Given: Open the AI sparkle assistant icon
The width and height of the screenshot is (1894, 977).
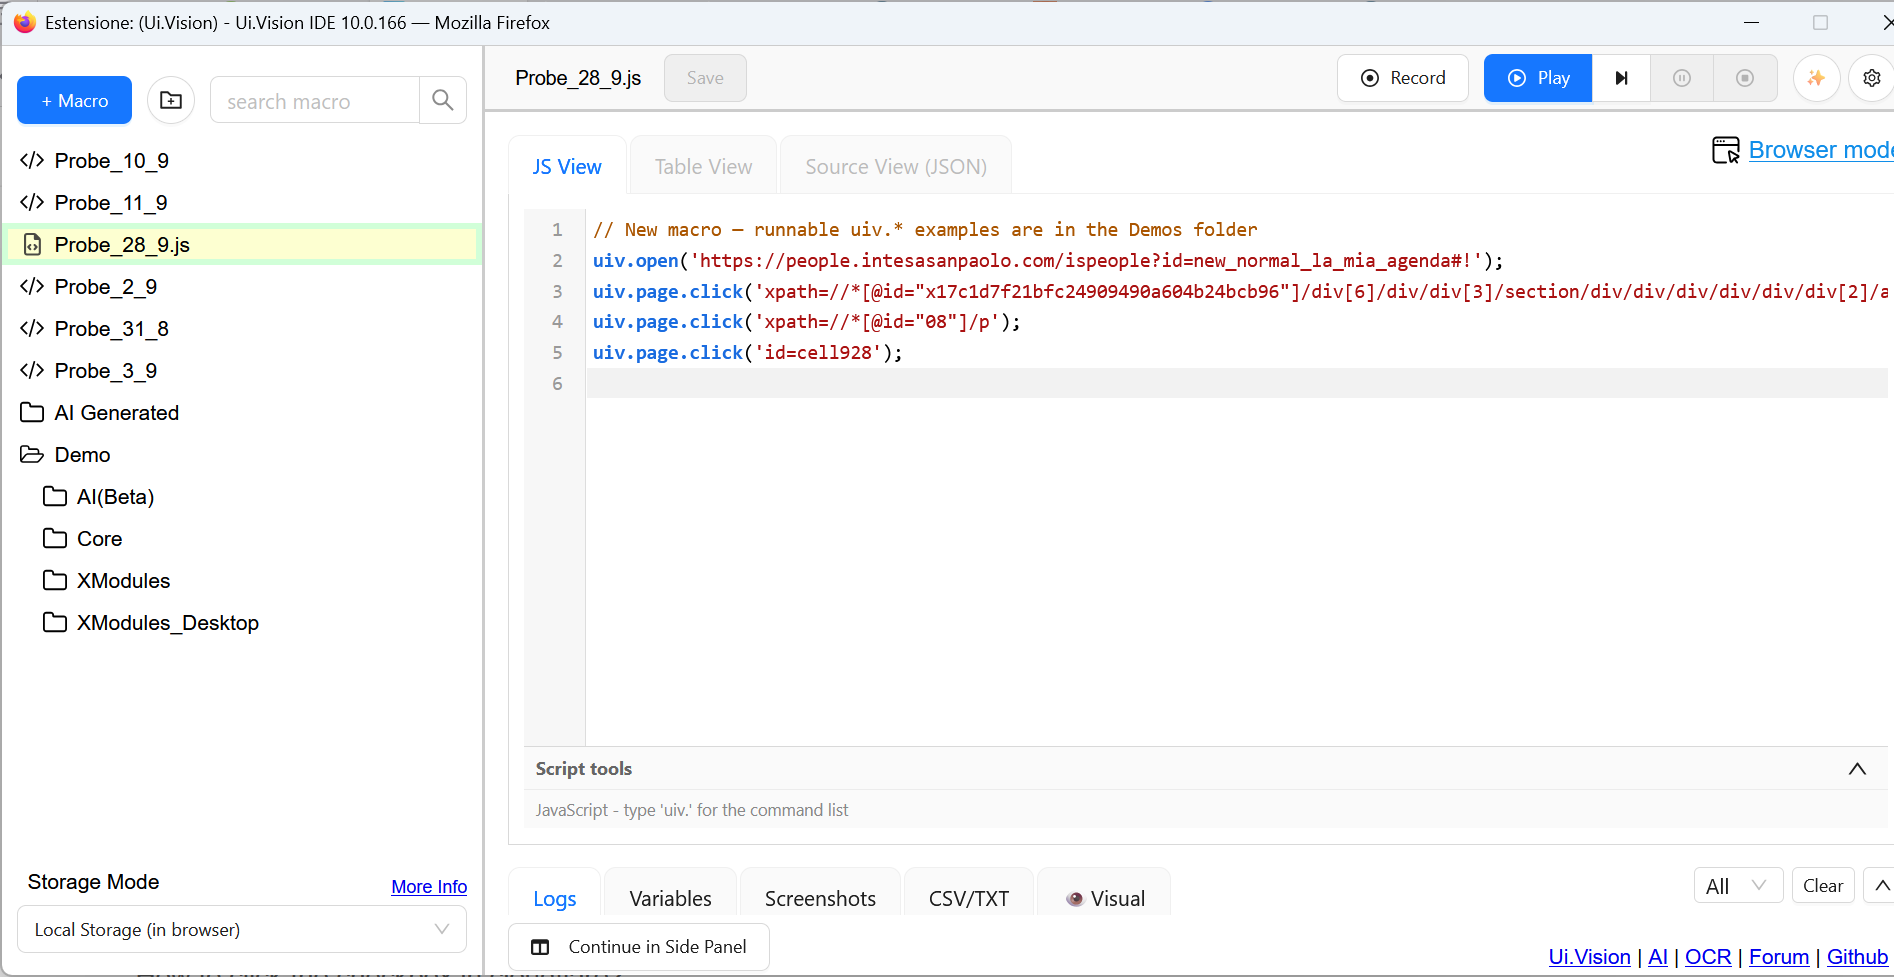Looking at the screenshot, I should (x=1816, y=78).
